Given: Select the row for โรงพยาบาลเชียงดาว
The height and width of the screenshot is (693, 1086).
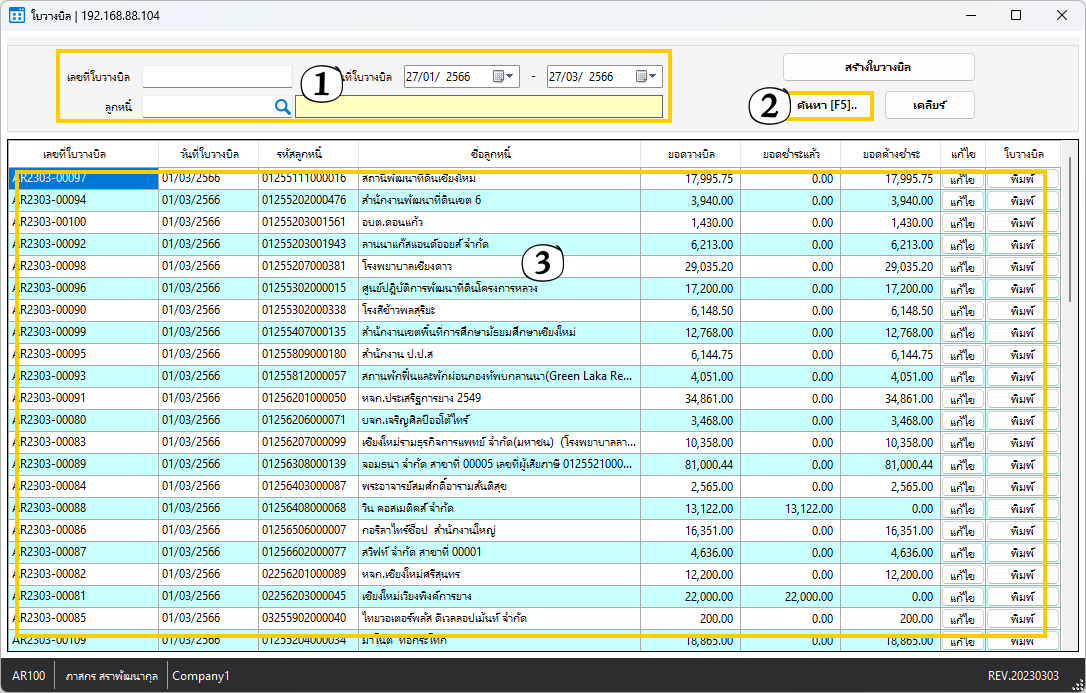Looking at the screenshot, I should tap(498, 267).
